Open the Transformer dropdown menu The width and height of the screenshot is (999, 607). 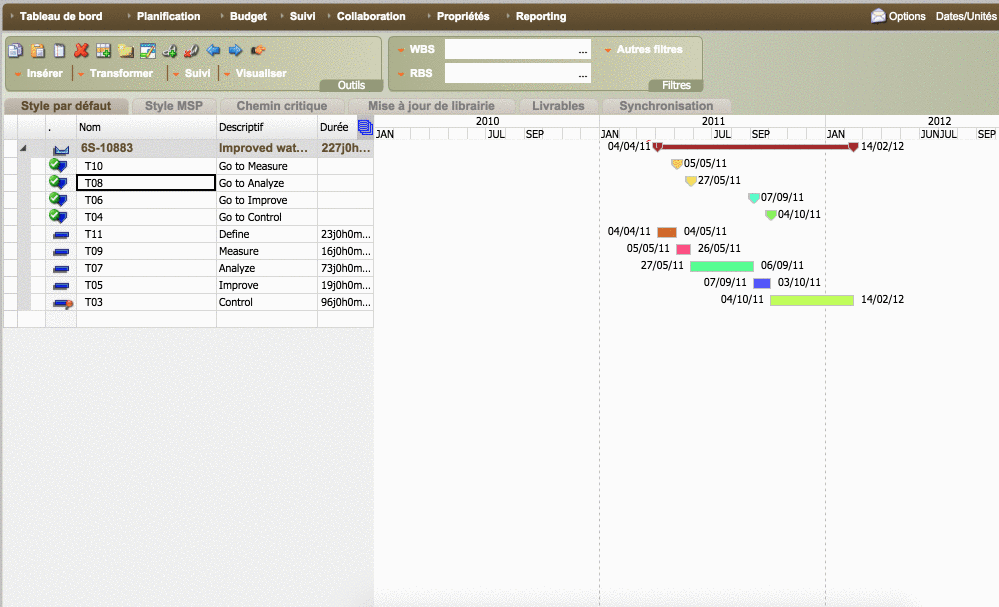click(115, 73)
